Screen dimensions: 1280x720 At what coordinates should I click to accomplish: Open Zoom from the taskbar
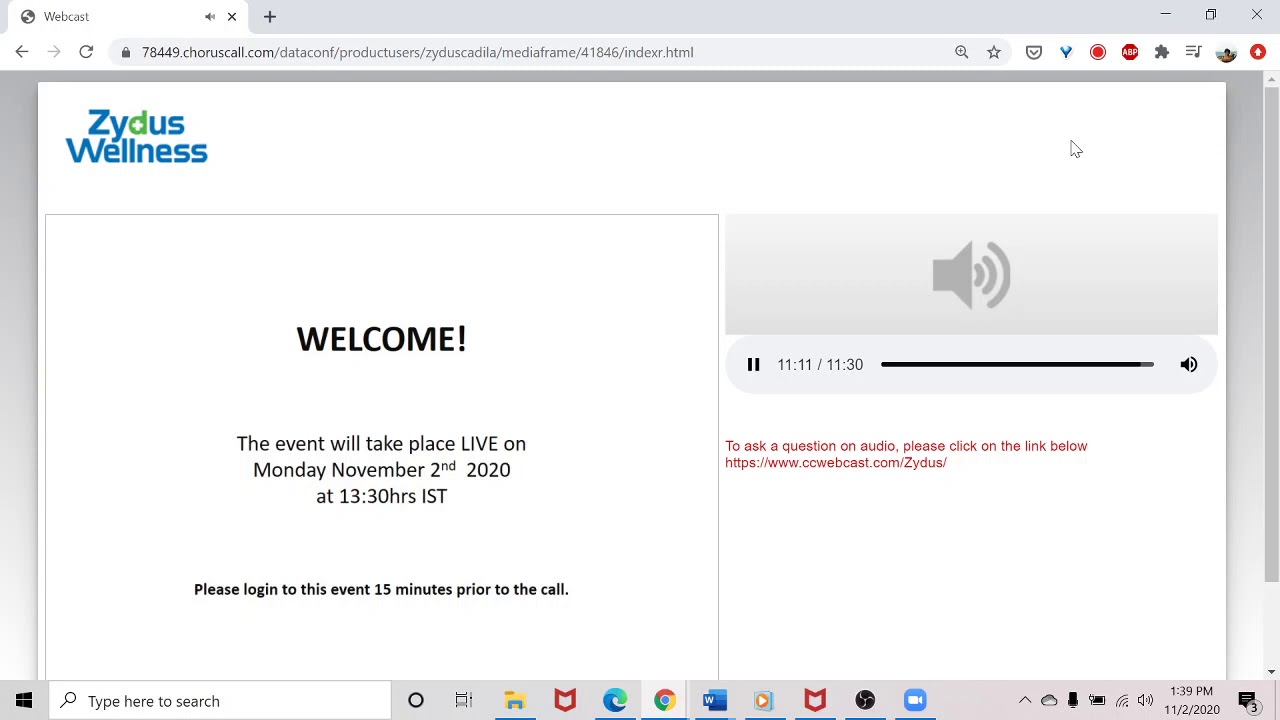pos(915,700)
